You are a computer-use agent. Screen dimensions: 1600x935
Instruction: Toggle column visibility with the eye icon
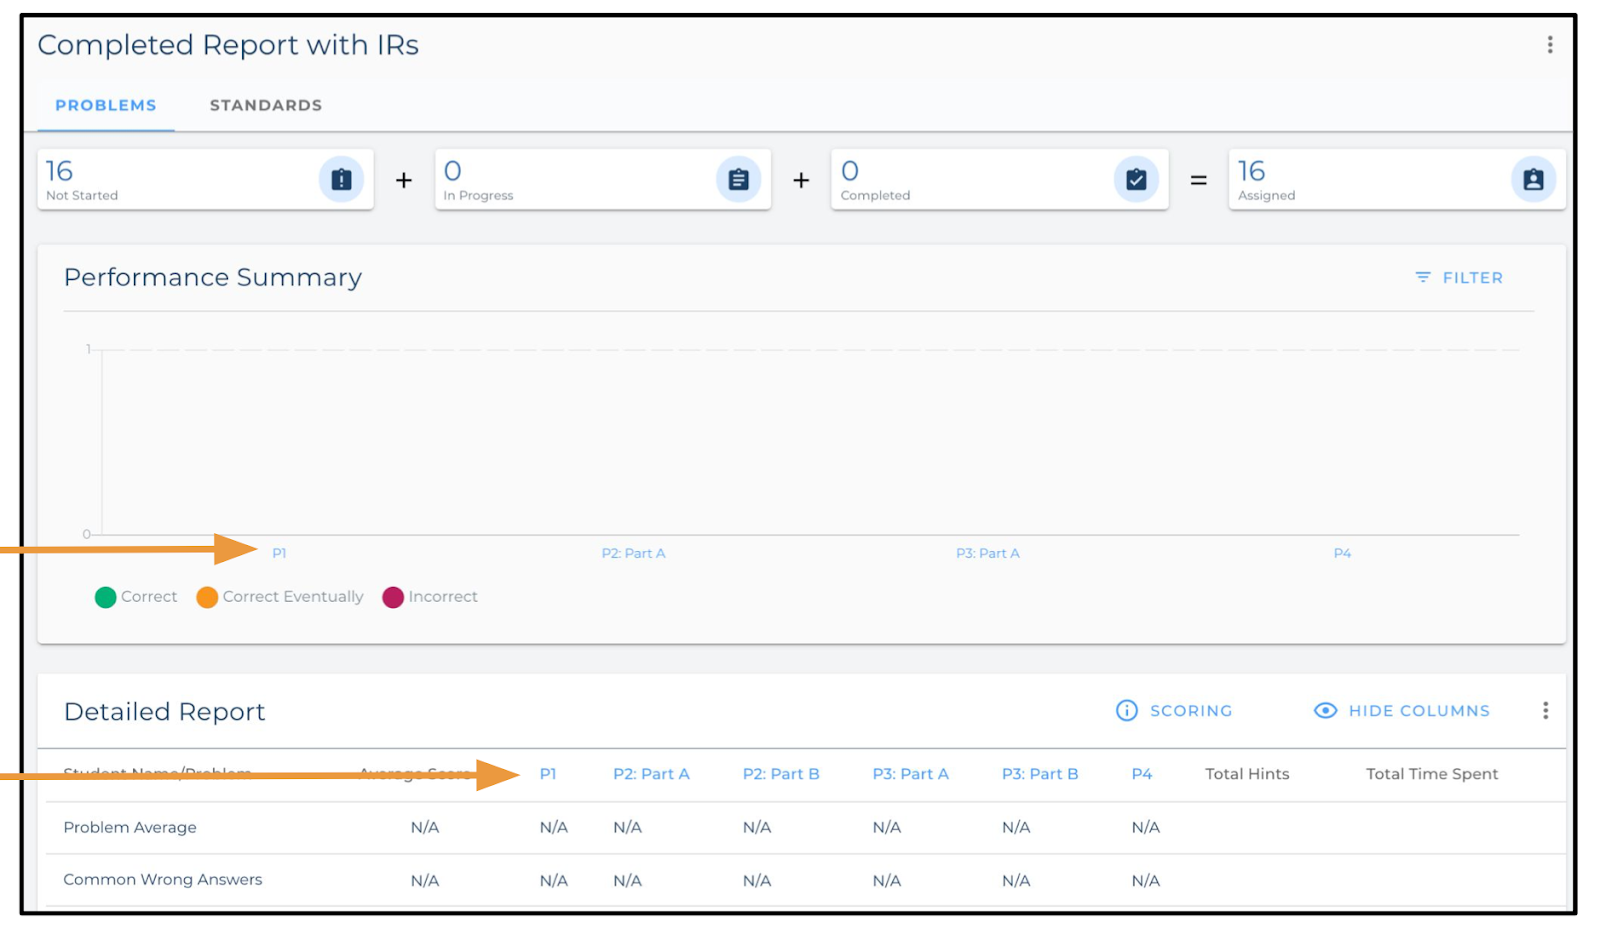1325,711
